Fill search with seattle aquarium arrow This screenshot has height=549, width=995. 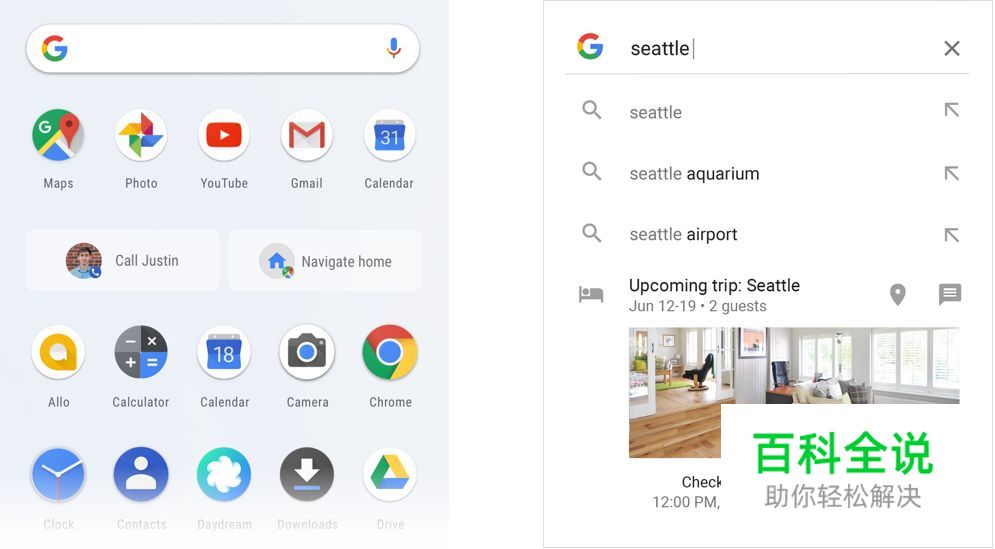click(x=951, y=173)
